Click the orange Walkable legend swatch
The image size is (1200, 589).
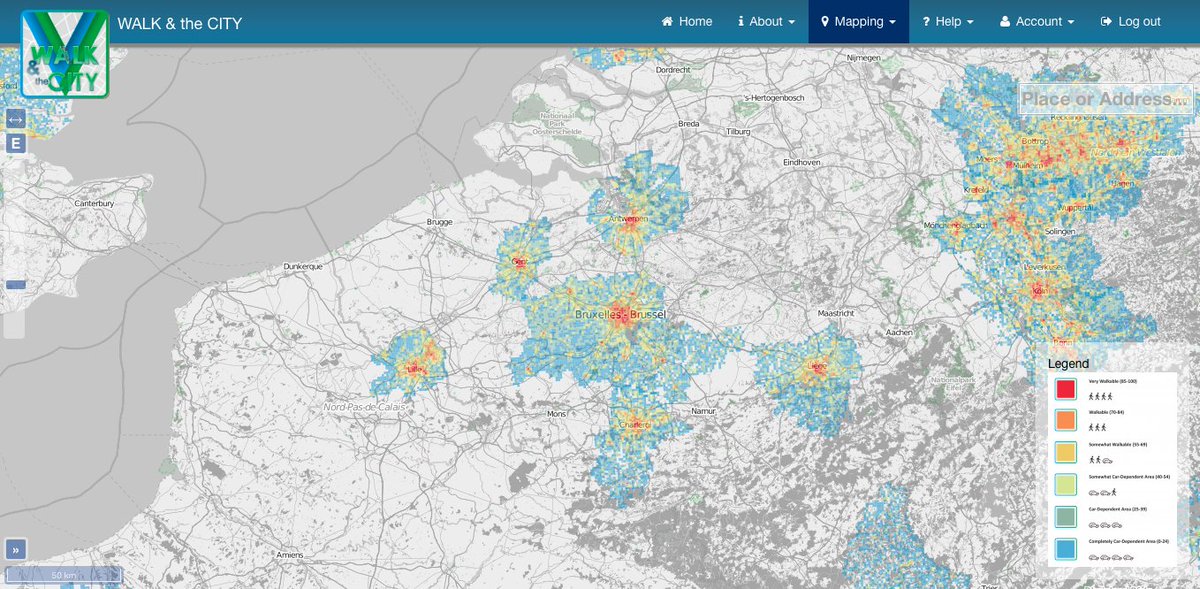[x=1065, y=421]
